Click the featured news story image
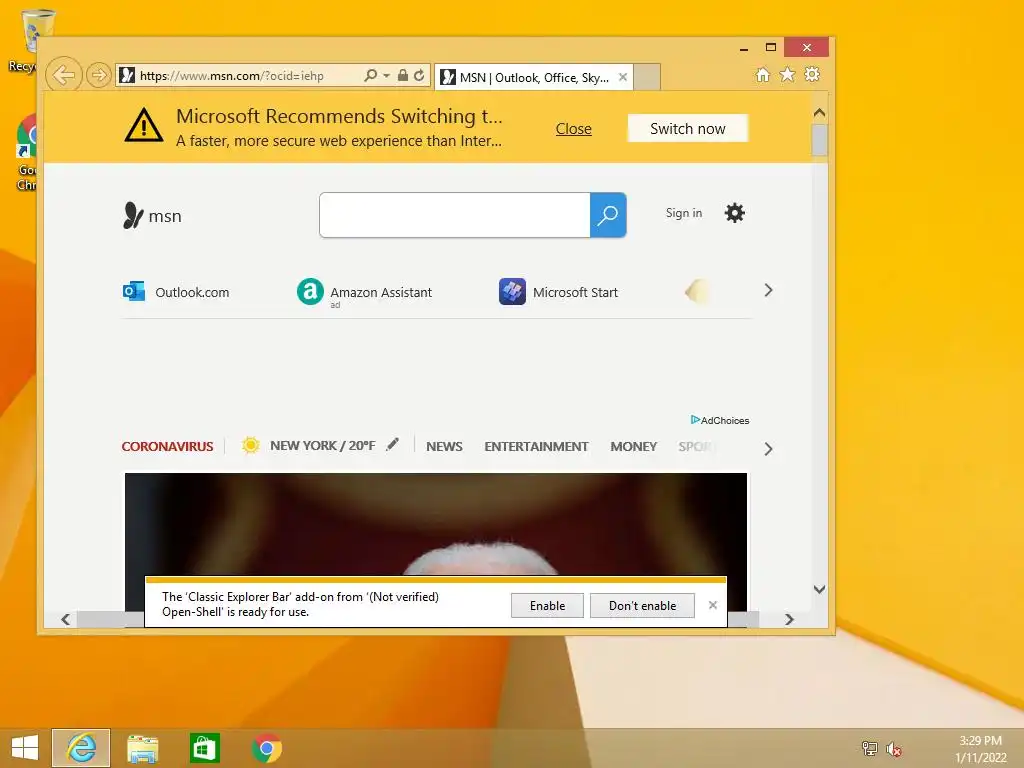Image resolution: width=1024 pixels, height=768 pixels. point(436,522)
